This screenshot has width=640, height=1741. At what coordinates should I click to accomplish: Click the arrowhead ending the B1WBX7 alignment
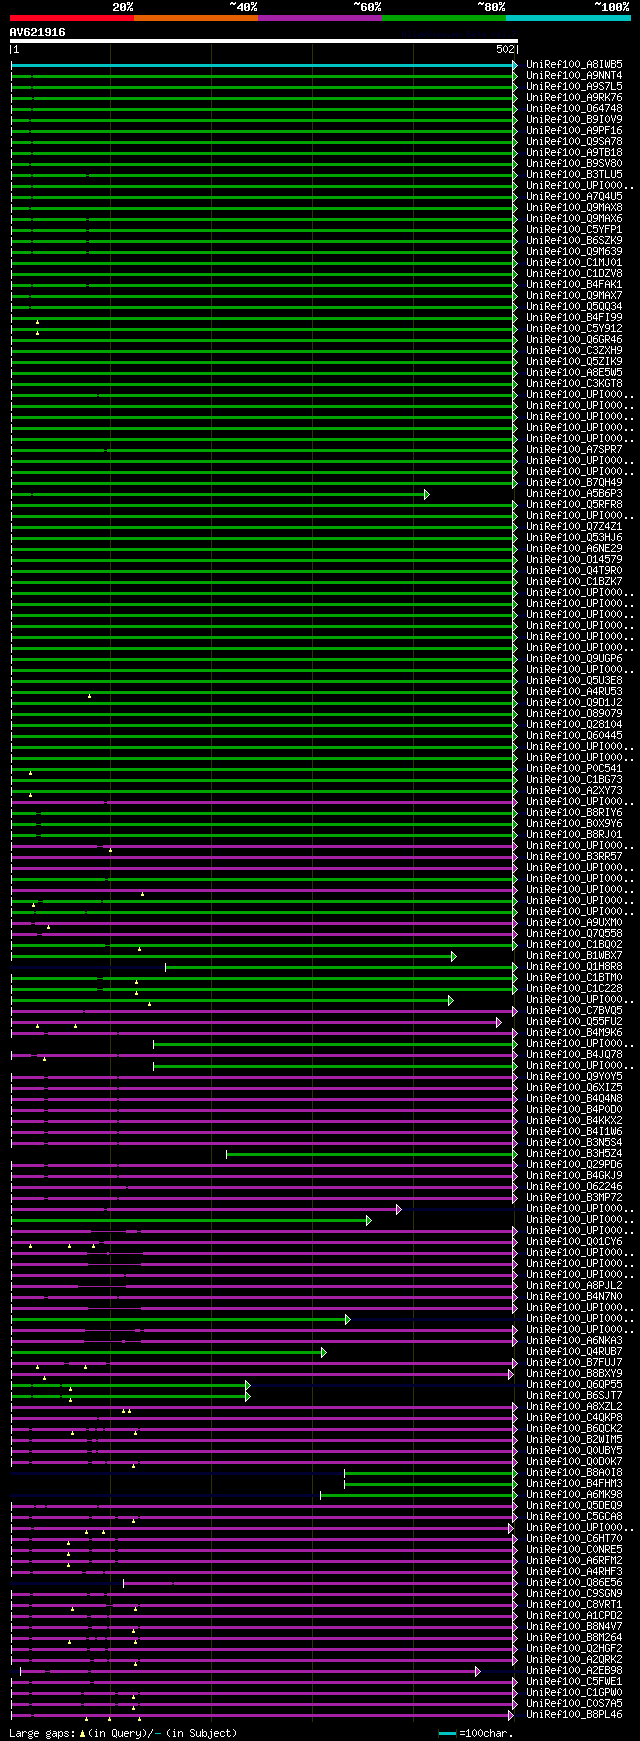pos(454,956)
